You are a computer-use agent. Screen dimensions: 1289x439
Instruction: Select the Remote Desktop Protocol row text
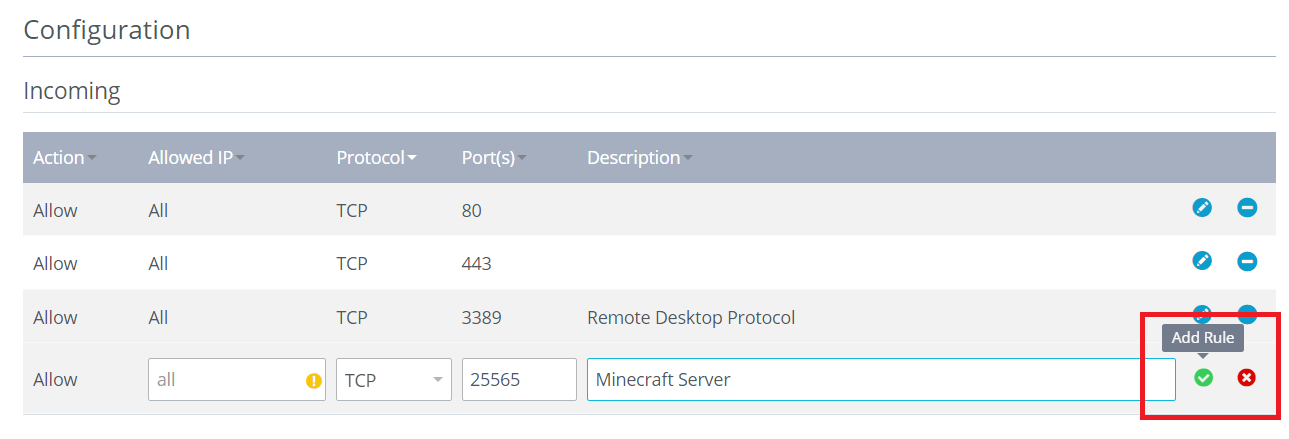click(x=691, y=318)
